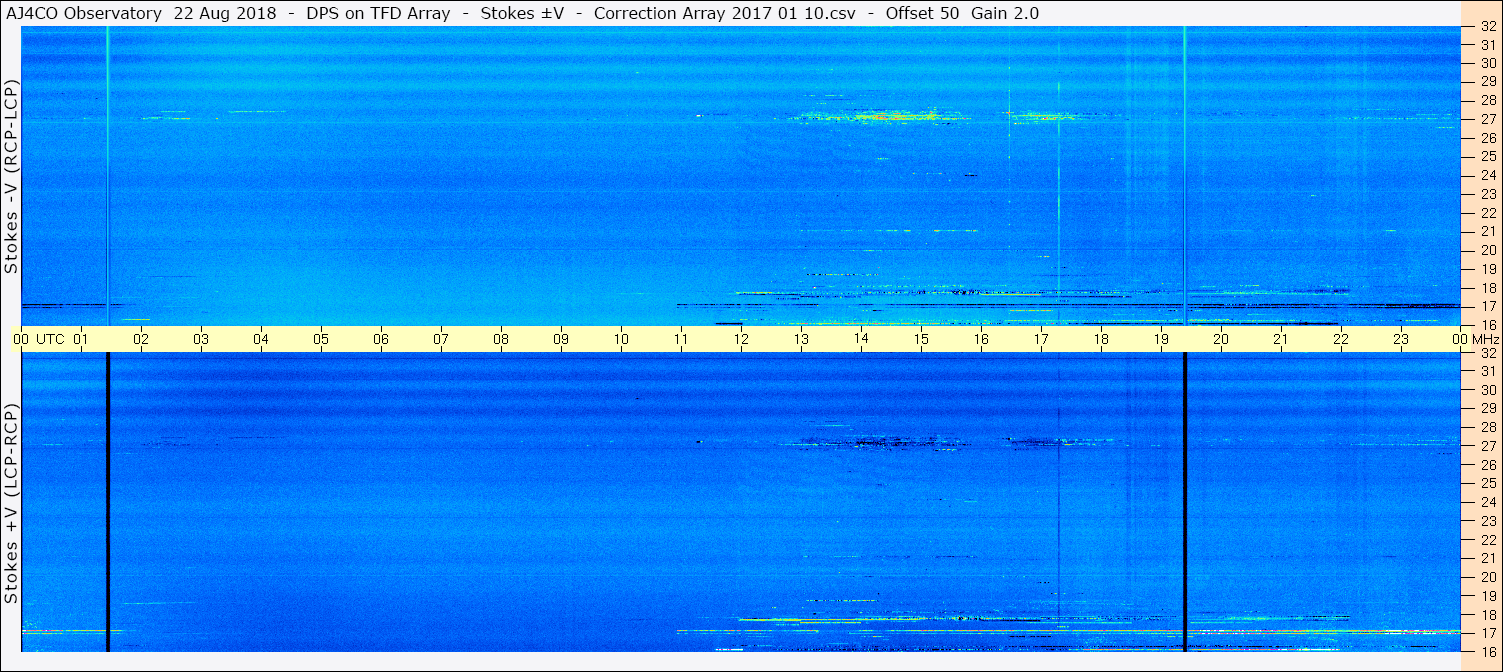Select hour tick "16" on the time axis

coord(981,339)
